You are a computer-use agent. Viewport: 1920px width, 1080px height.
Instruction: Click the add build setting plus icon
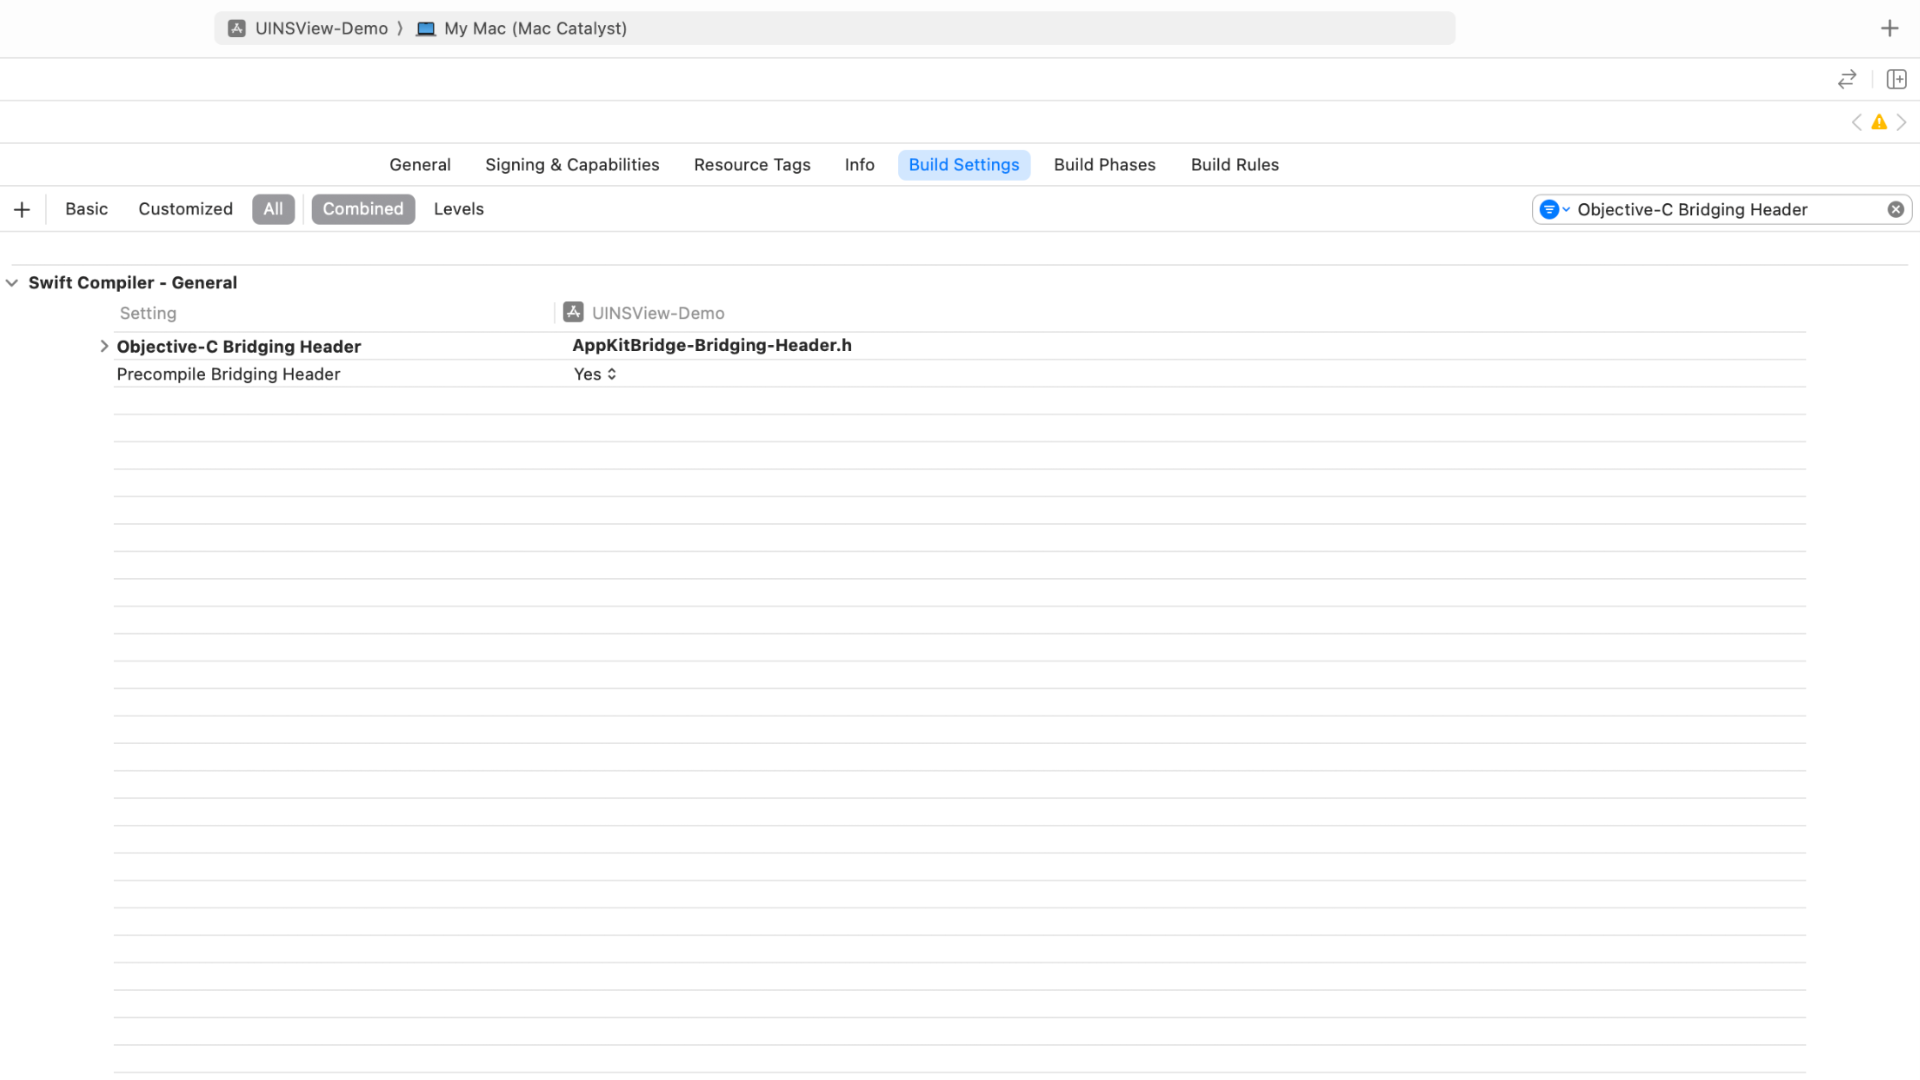[x=22, y=209]
